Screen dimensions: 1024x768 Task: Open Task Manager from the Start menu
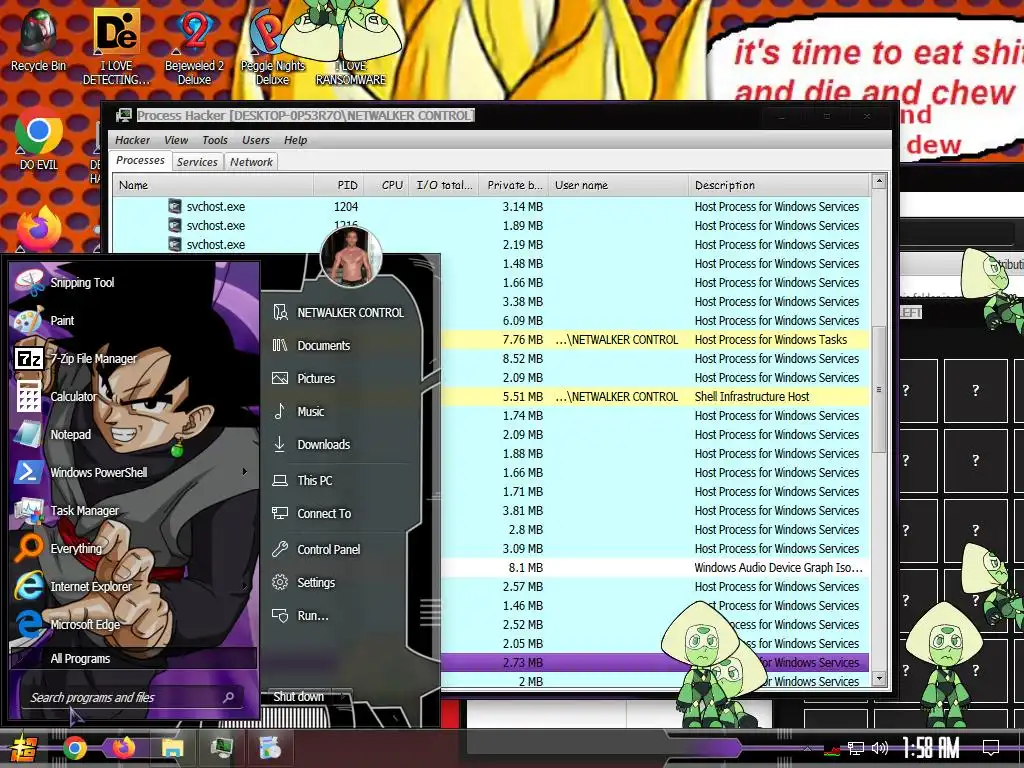click(x=134, y=511)
